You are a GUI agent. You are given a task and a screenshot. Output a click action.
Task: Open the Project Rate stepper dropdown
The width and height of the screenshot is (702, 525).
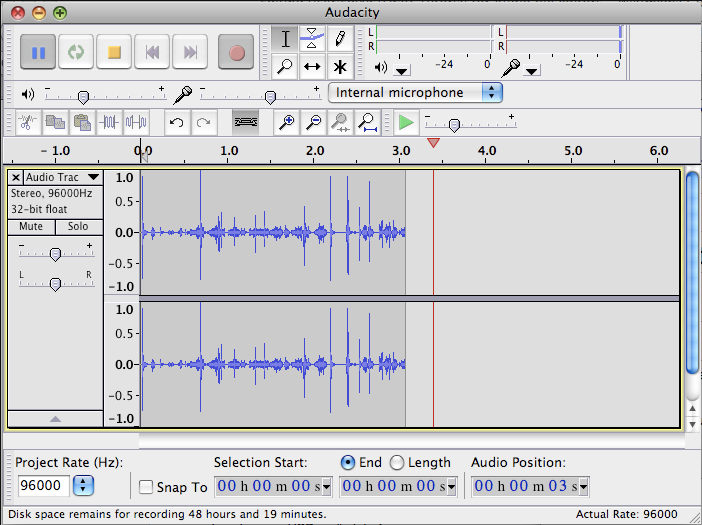pyautogui.click(x=83, y=486)
